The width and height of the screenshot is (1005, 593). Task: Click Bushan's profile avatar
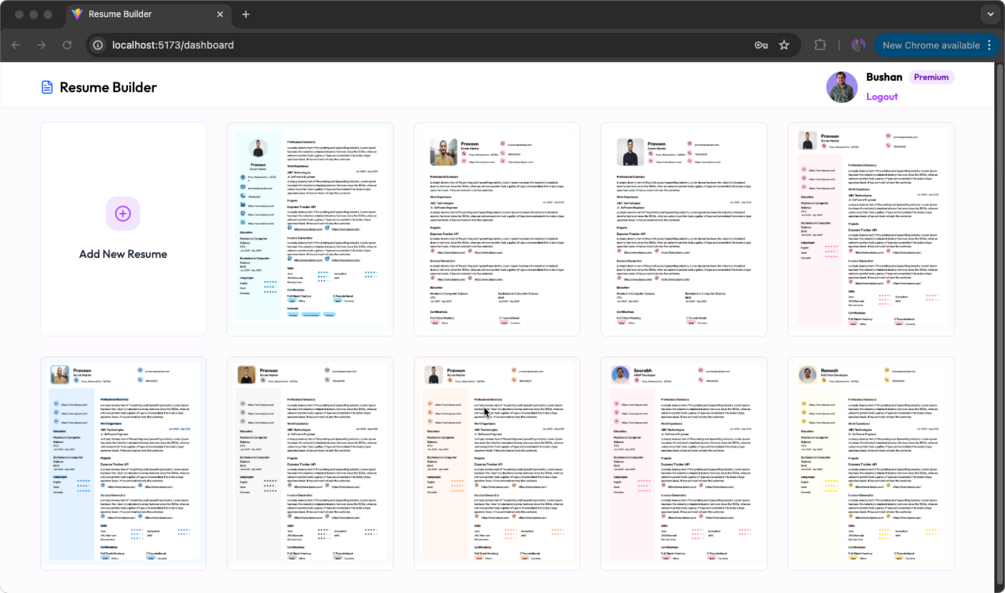point(842,87)
